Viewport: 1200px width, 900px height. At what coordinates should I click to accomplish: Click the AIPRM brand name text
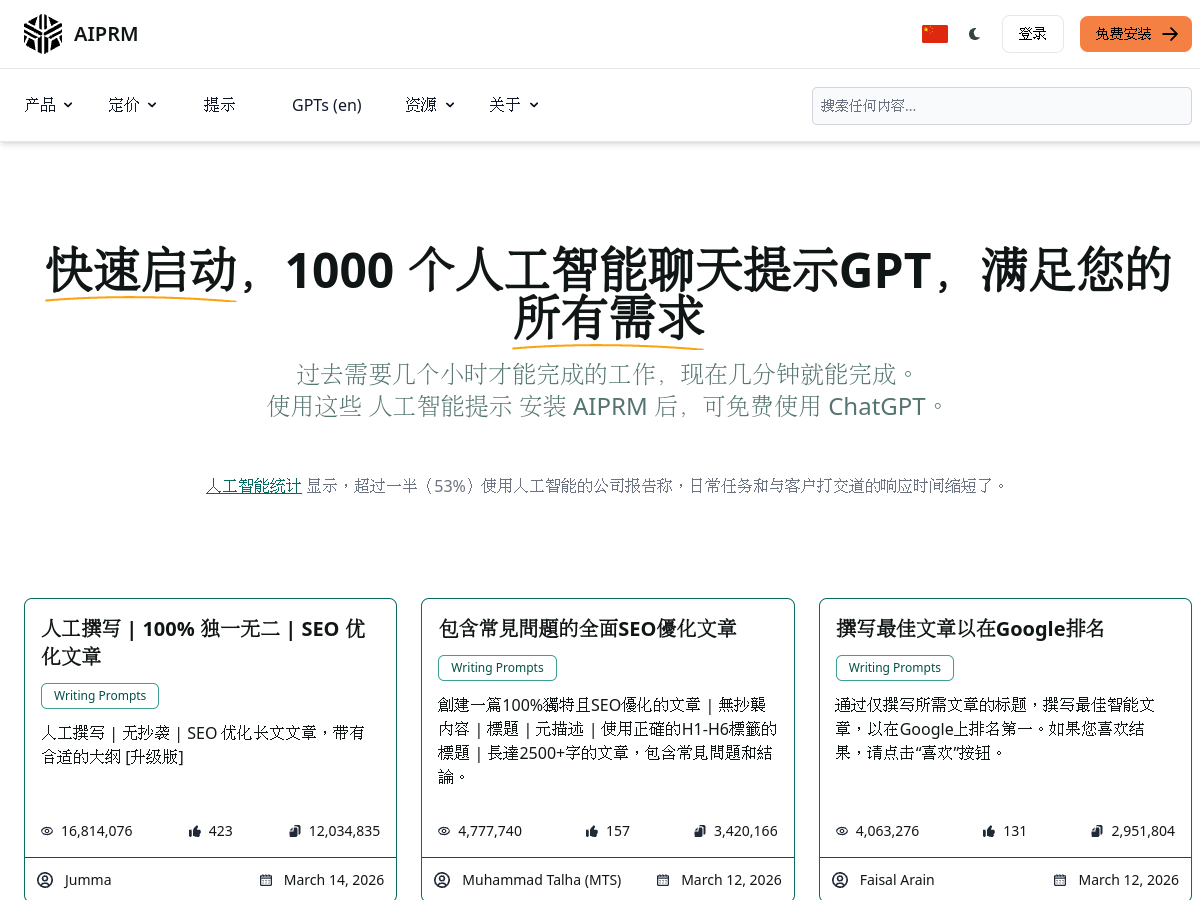[x=106, y=34]
